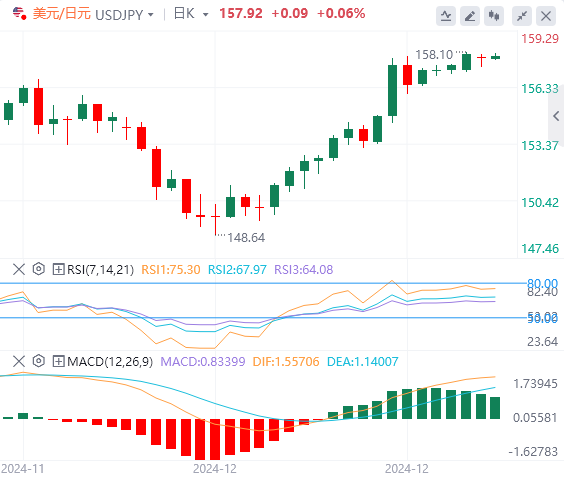This screenshot has height=480, width=564.
Task: Click the RSI(7,14,21) indicator label
Action: [100, 270]
